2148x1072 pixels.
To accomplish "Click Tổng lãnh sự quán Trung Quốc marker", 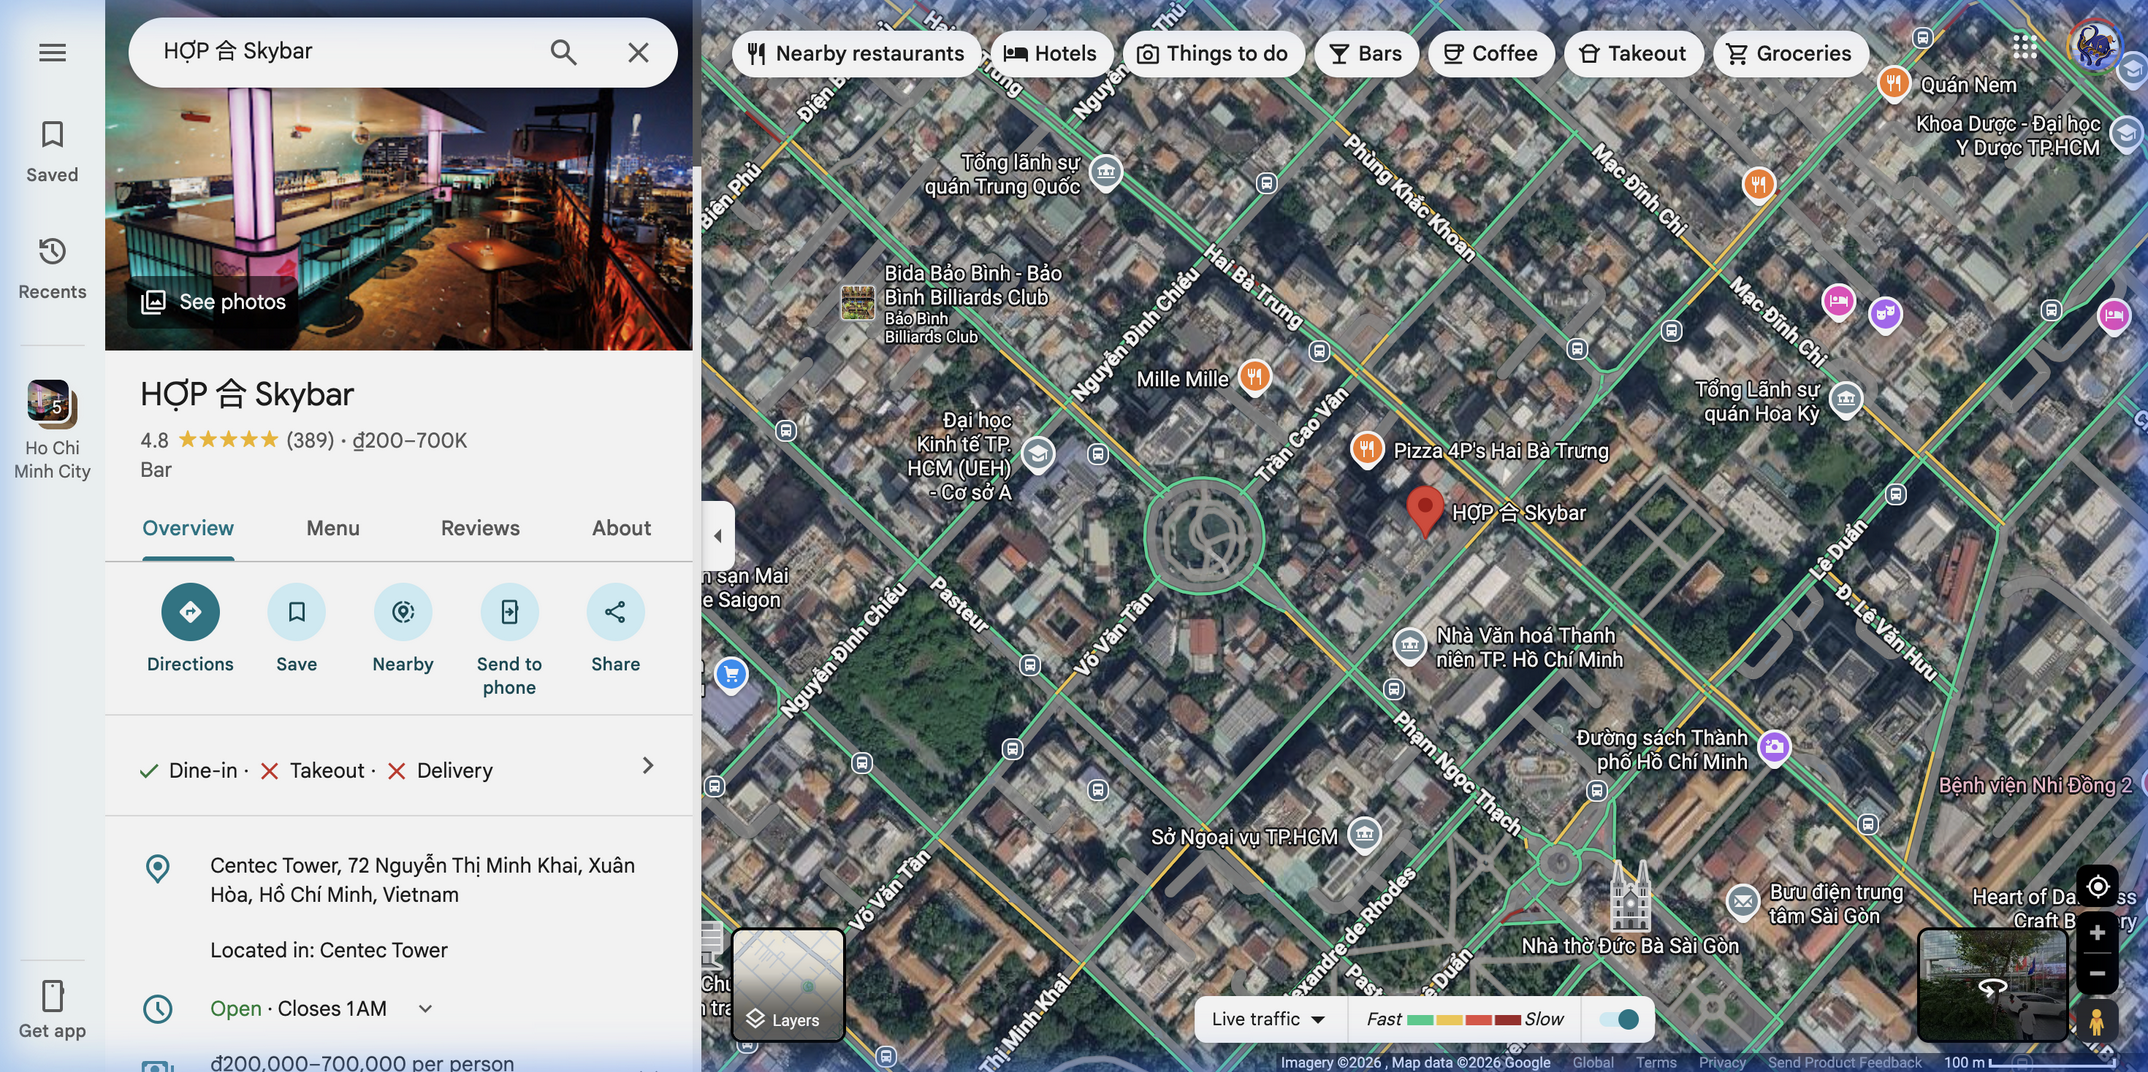I will 1106,172.
